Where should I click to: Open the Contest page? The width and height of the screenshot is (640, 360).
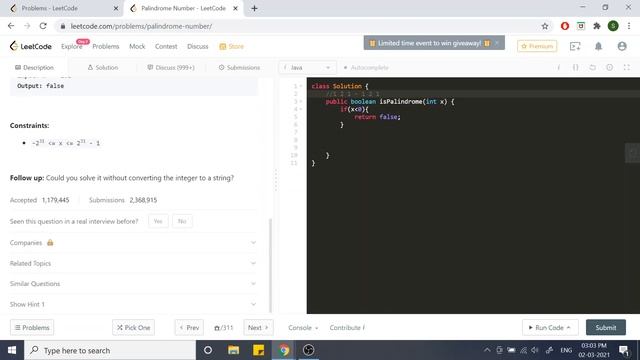point(166,47)
